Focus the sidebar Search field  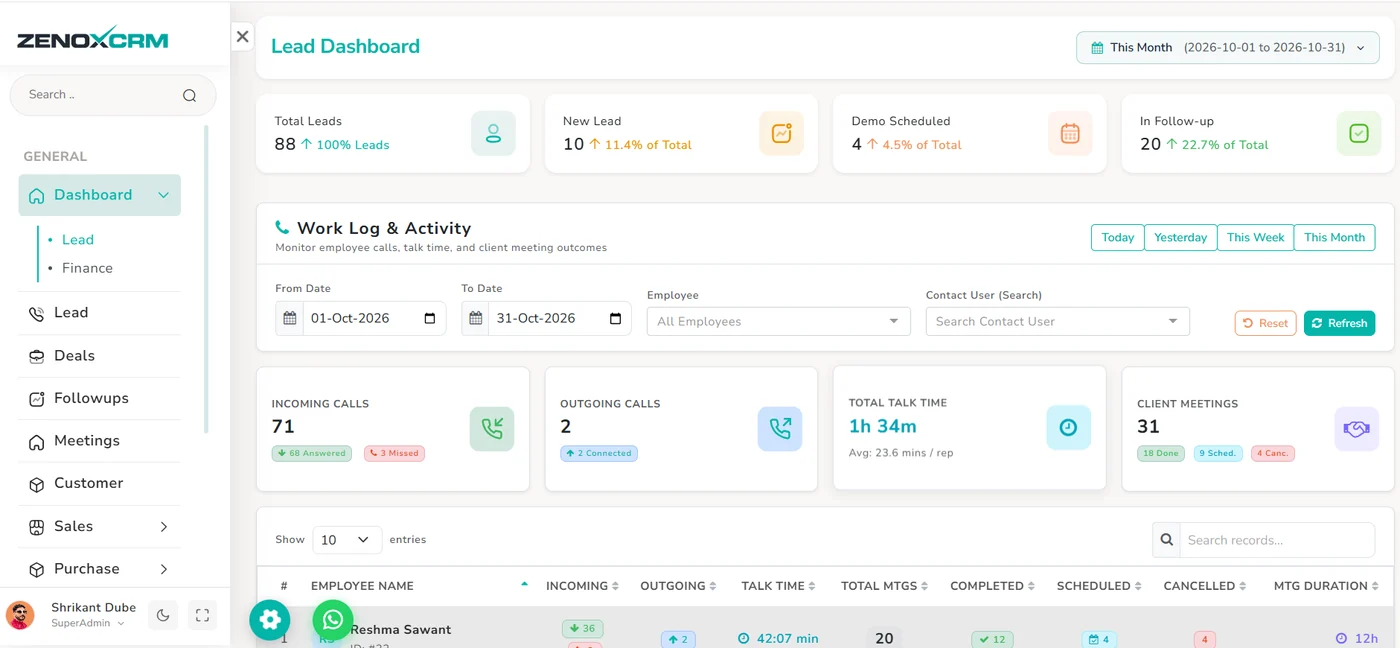[x=113, y=95]
